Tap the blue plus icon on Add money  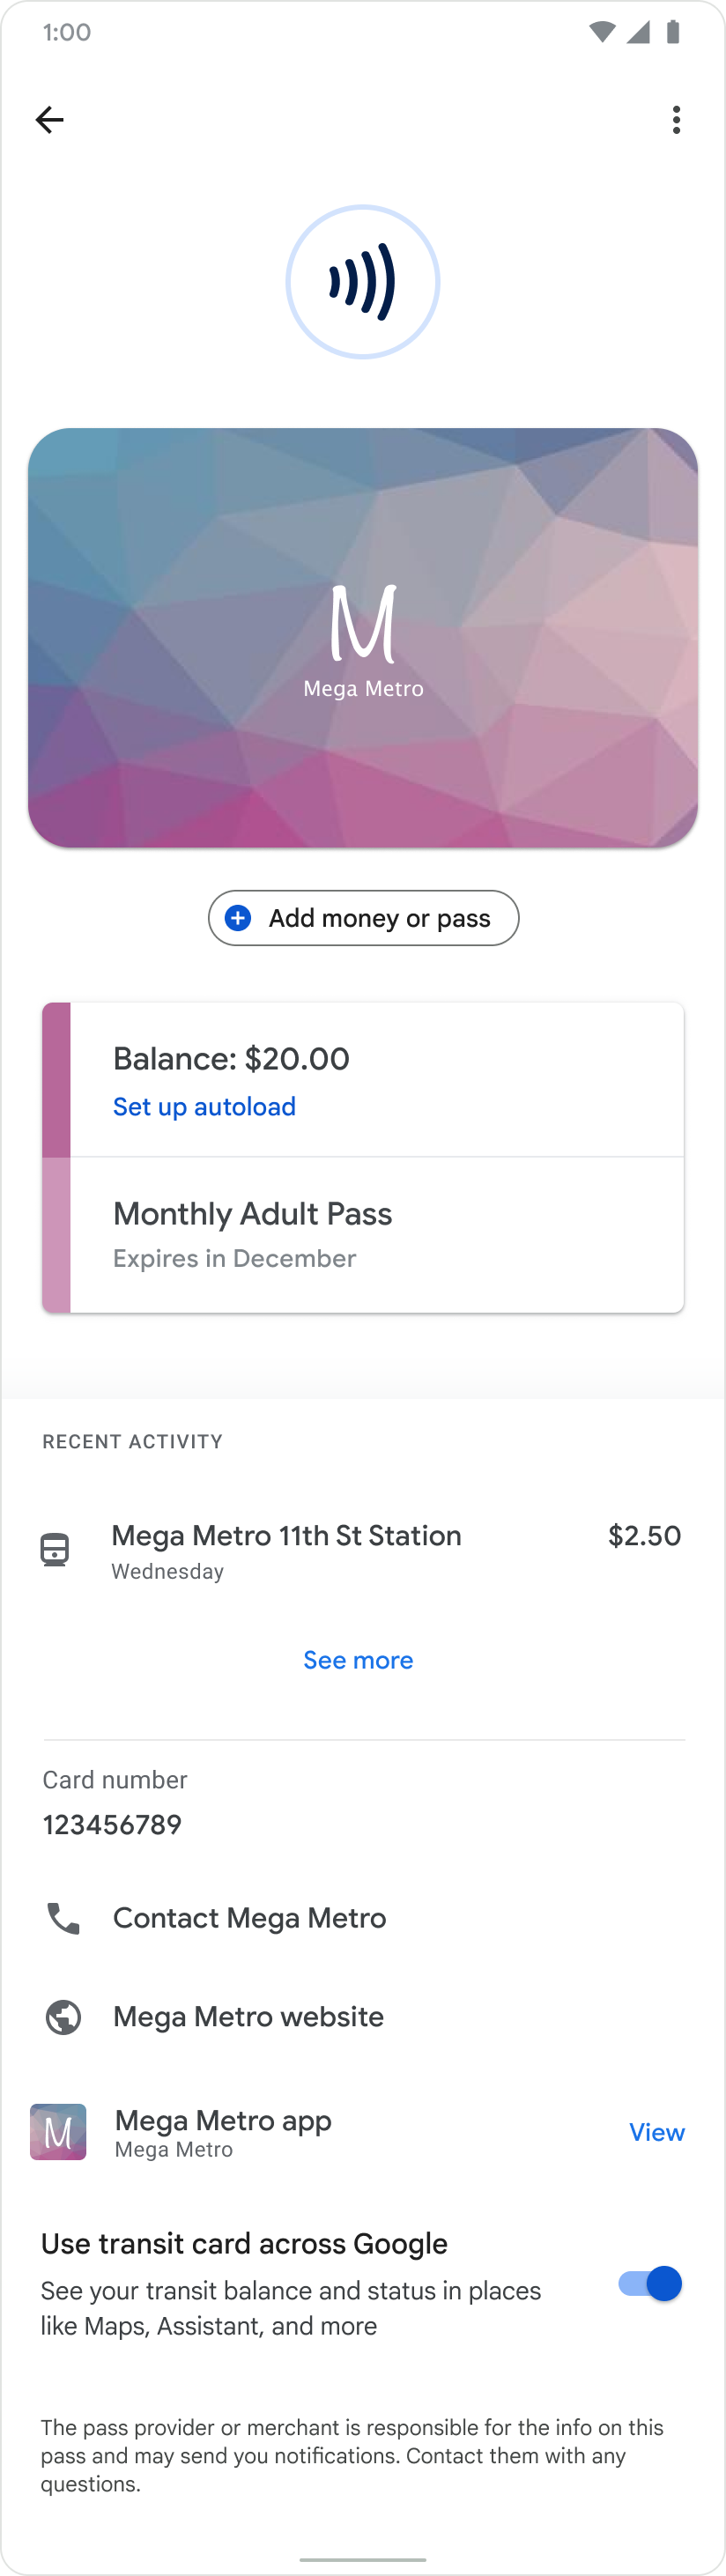pyautogui.click(x=238, y=918)
